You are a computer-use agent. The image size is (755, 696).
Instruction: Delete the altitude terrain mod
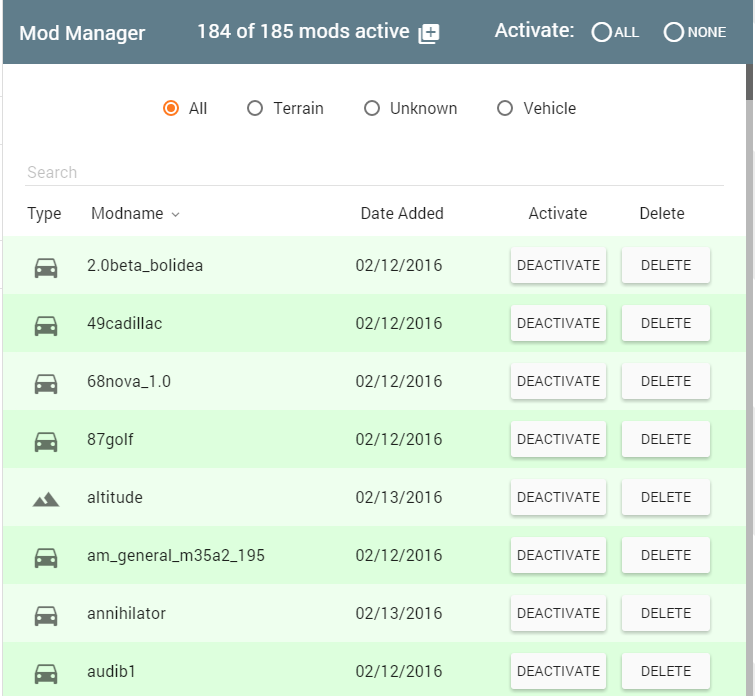(x=665, y=497)
